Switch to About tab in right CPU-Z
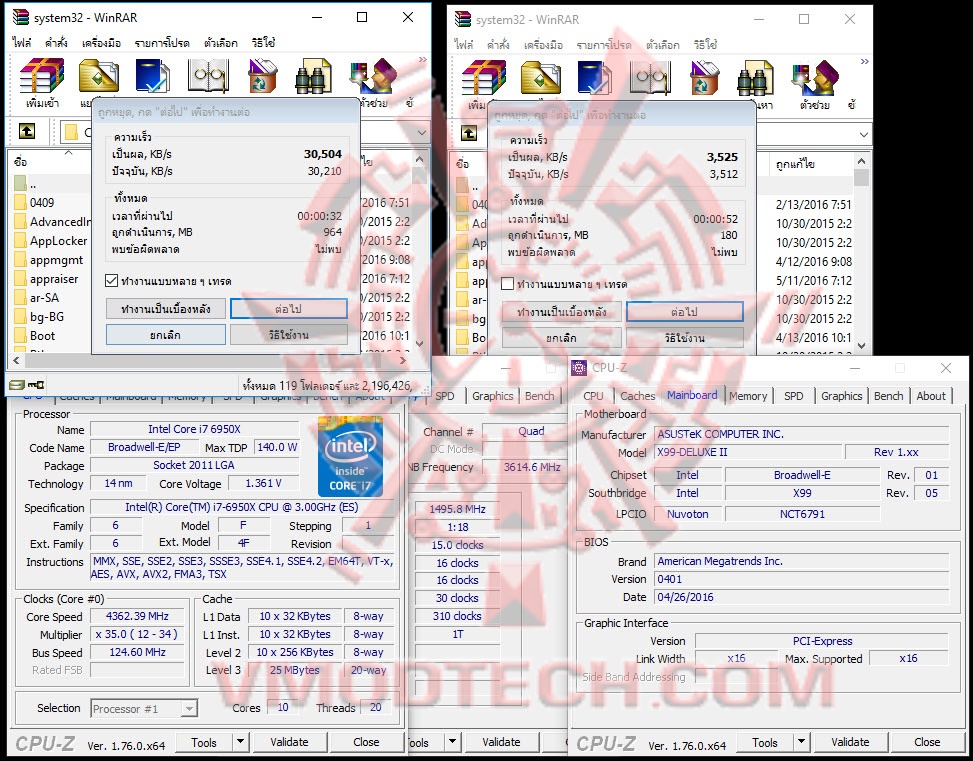This screenshot has height=761, width=973. point(931,395)
